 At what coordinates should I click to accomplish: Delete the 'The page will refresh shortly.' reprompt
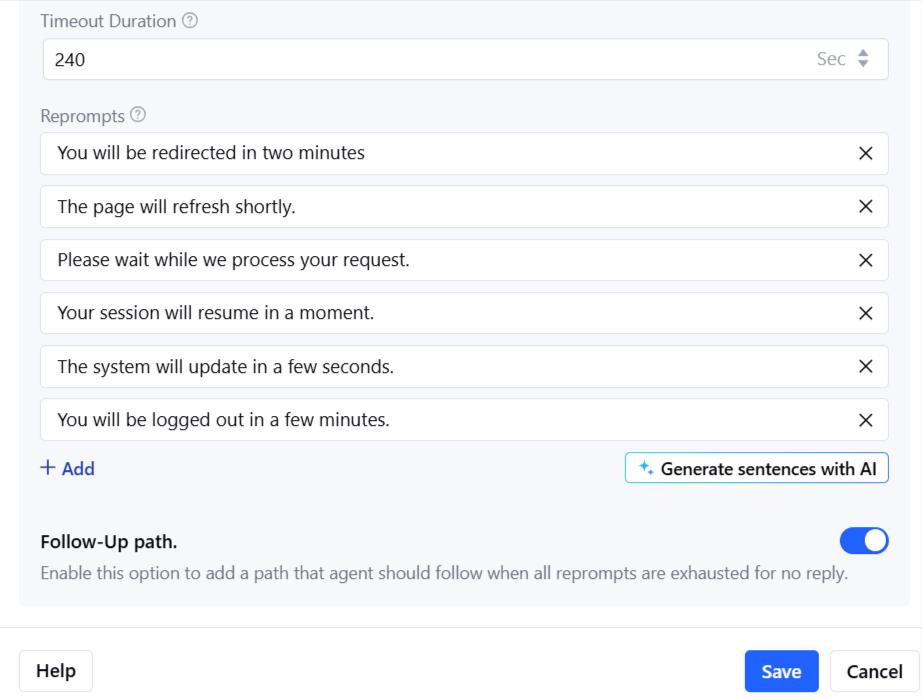click(865, 207)
